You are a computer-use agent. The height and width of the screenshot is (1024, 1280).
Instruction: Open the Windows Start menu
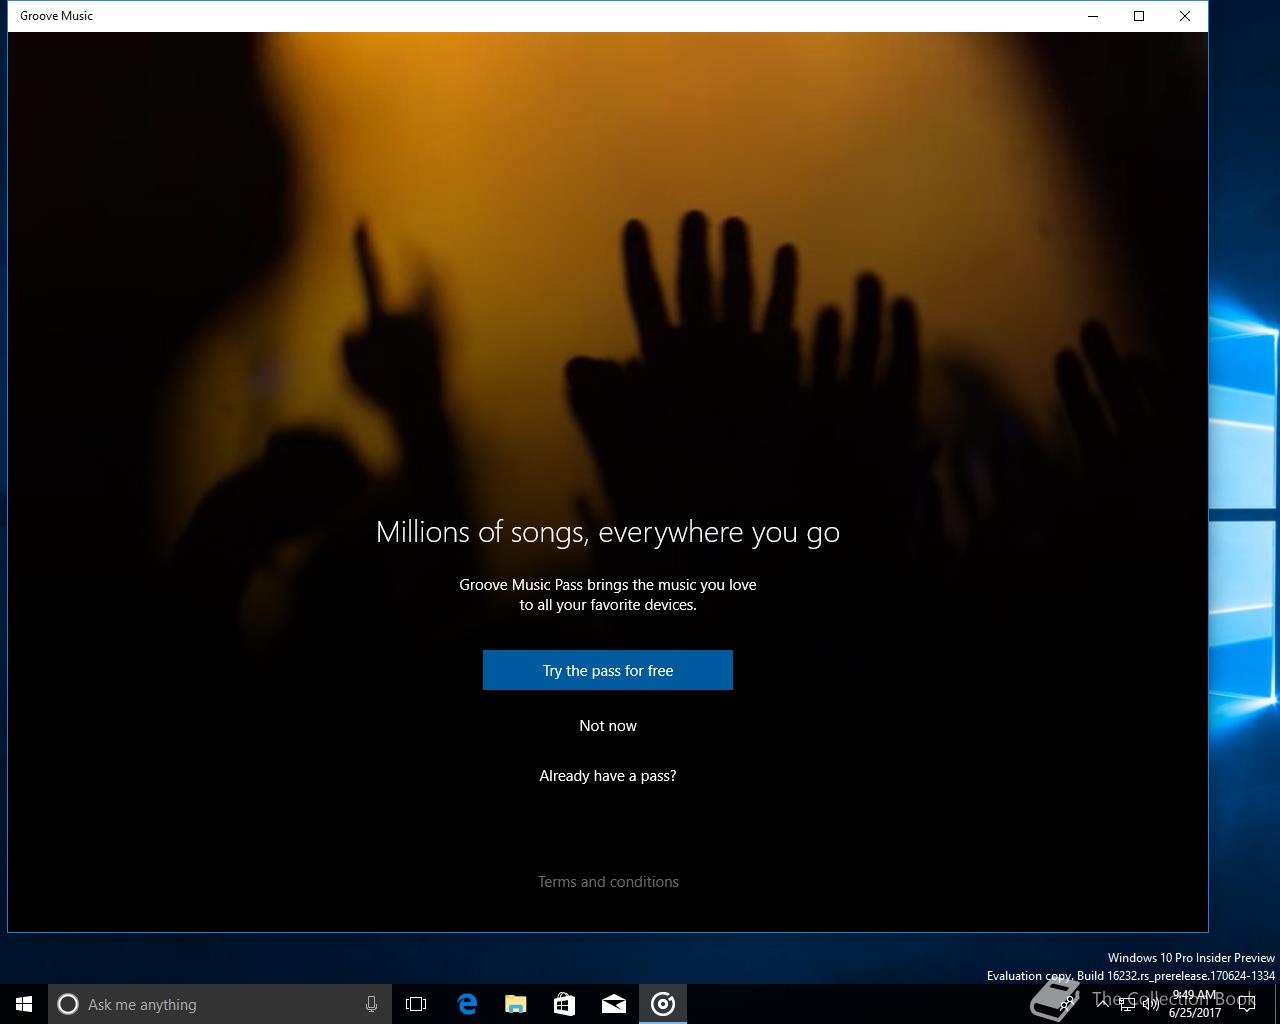tap(24, 1004)
